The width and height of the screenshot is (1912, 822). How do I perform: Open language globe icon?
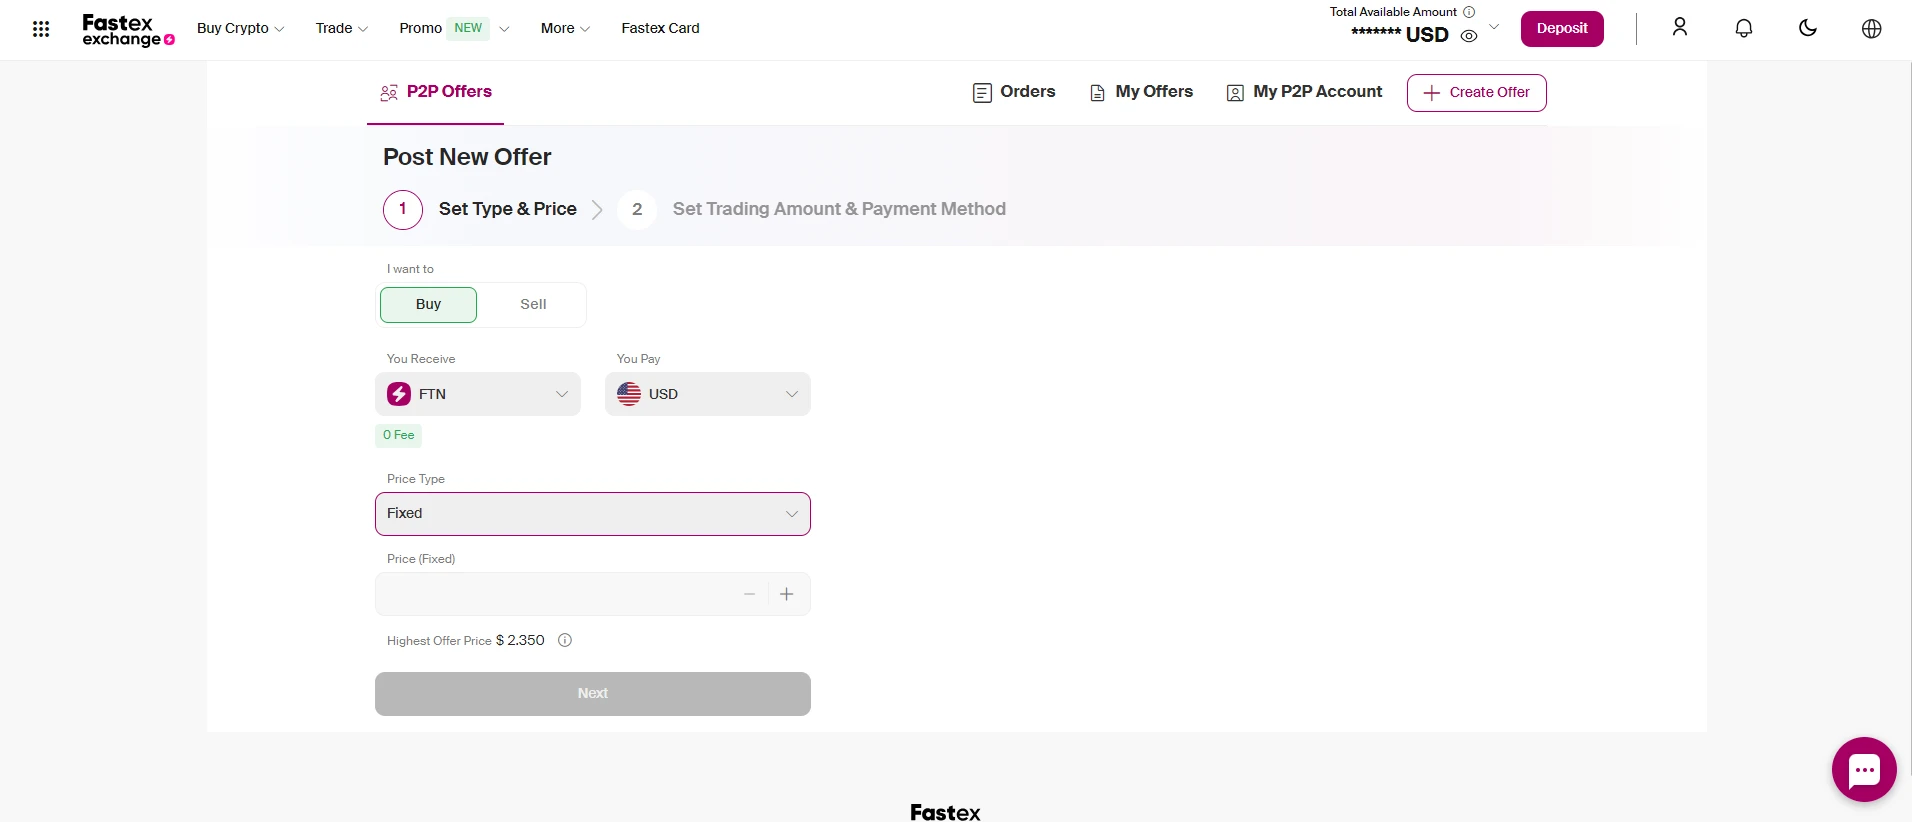tap(1872, 28)
